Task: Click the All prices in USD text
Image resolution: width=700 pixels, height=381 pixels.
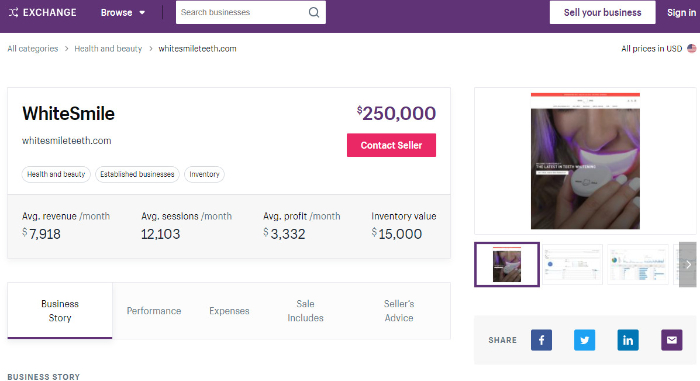Action: [x=651, y=49]
